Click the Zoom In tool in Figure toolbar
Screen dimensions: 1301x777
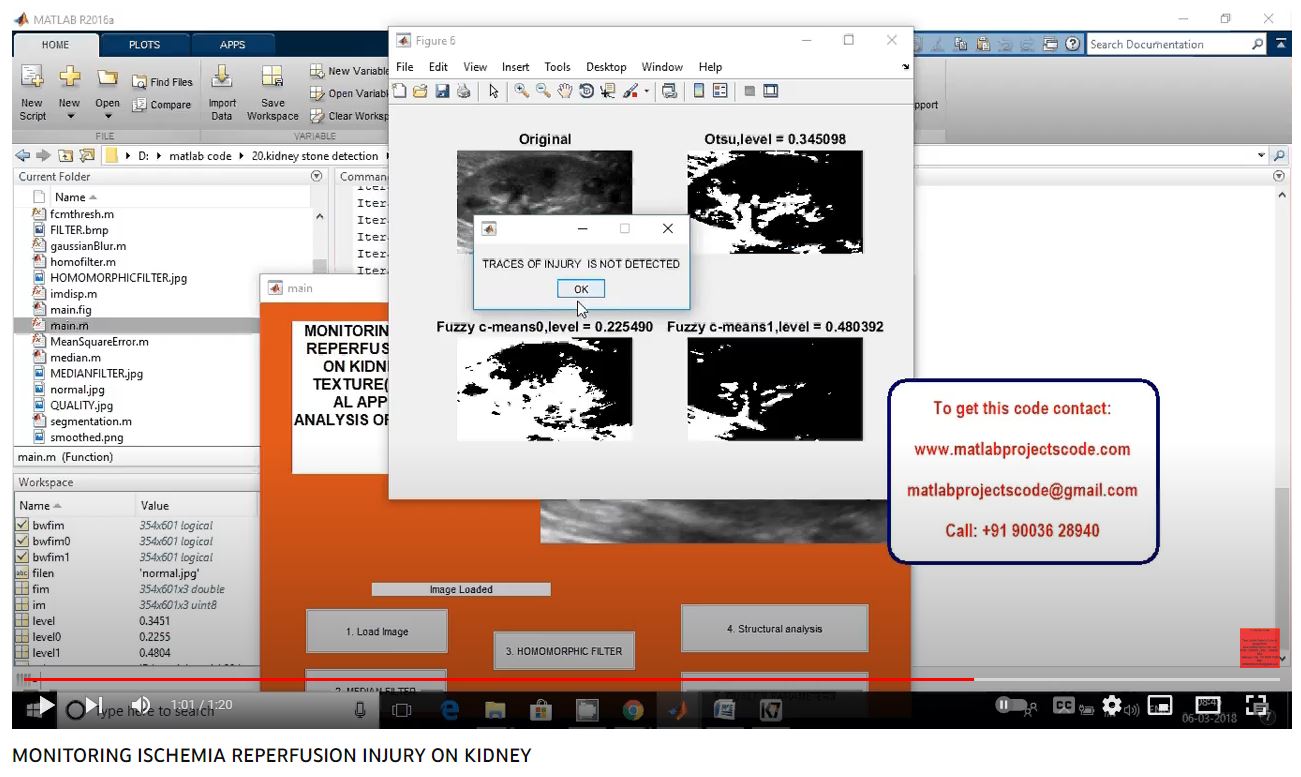(522, 91)
